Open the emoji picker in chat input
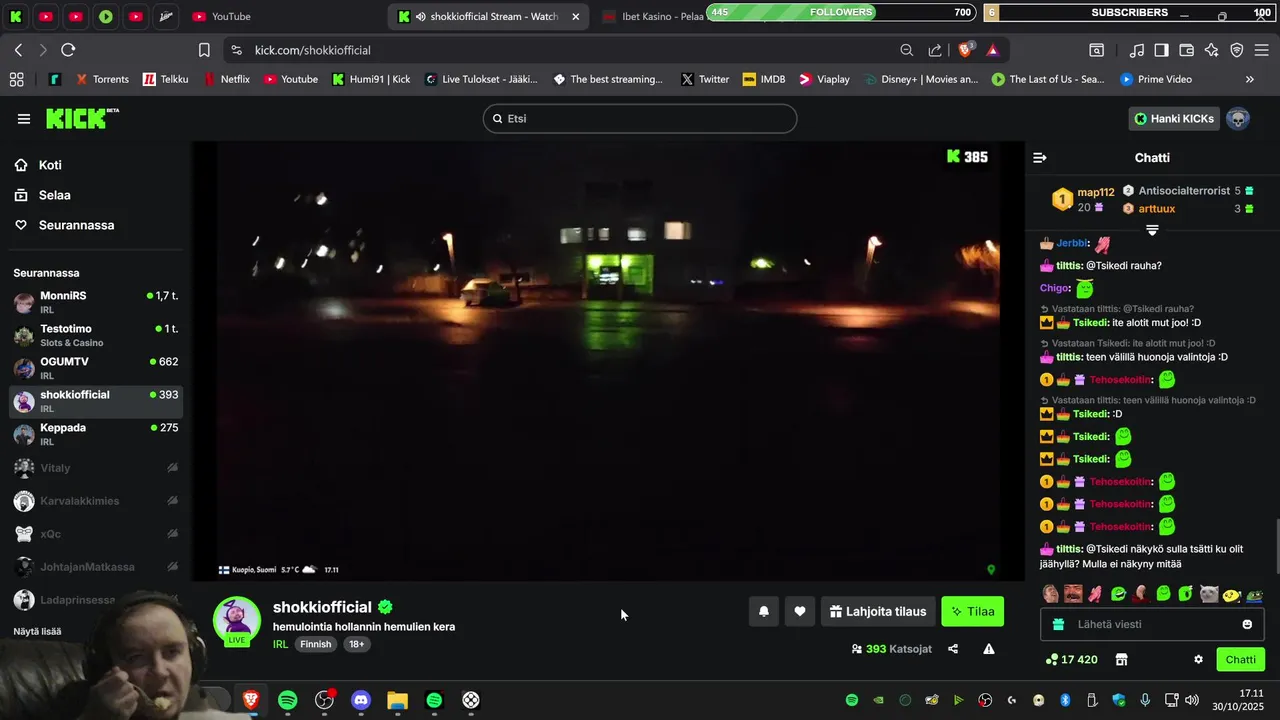1280x720 pixels. pos(1247,624)
